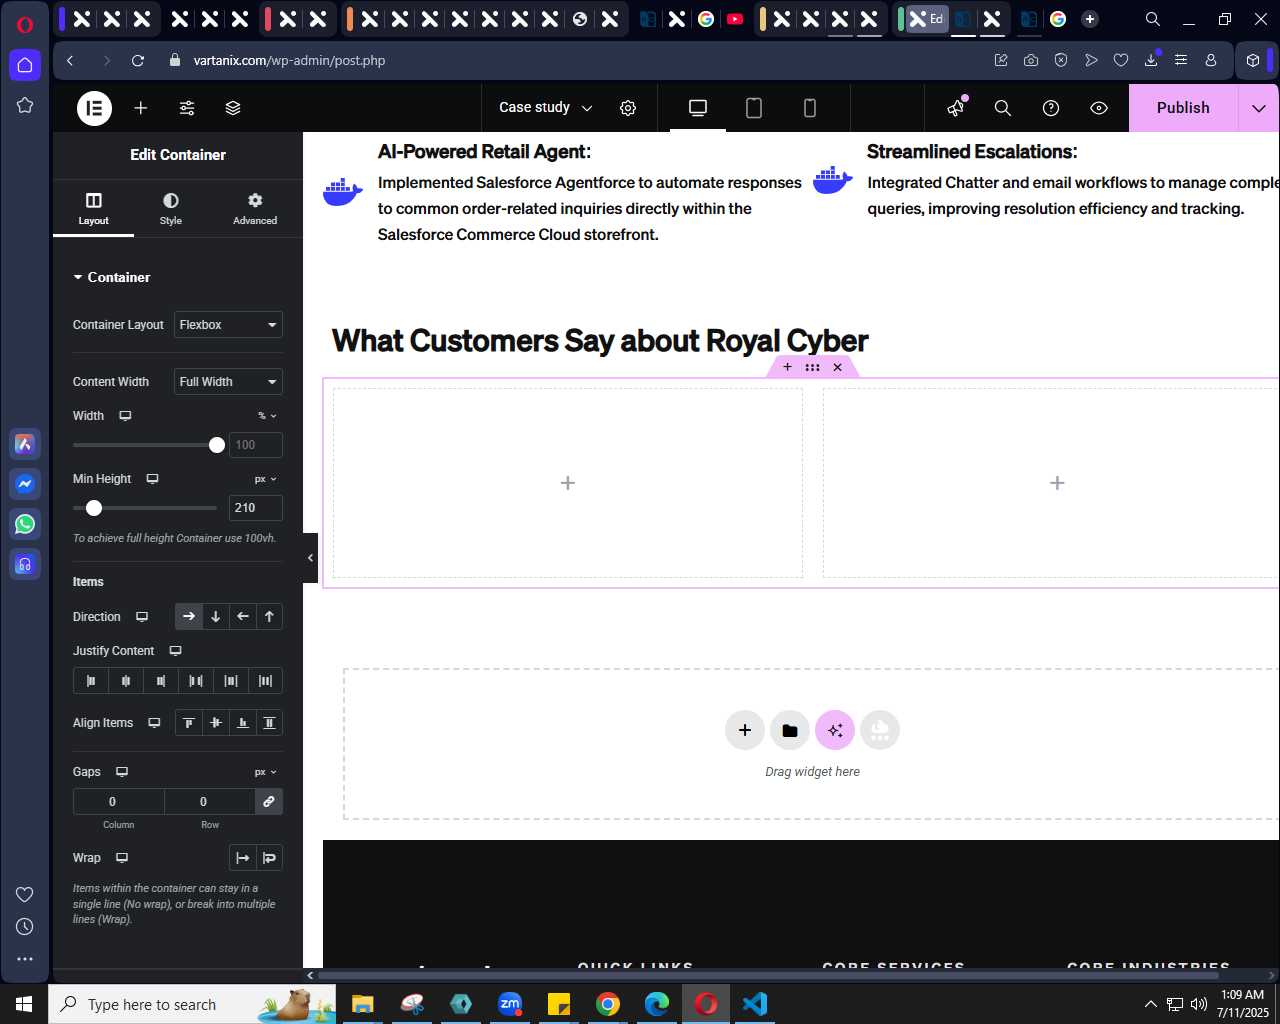Click the container drag handle dots
The height and width of the screenshot is (1024, 1280).
coord(812,367)
